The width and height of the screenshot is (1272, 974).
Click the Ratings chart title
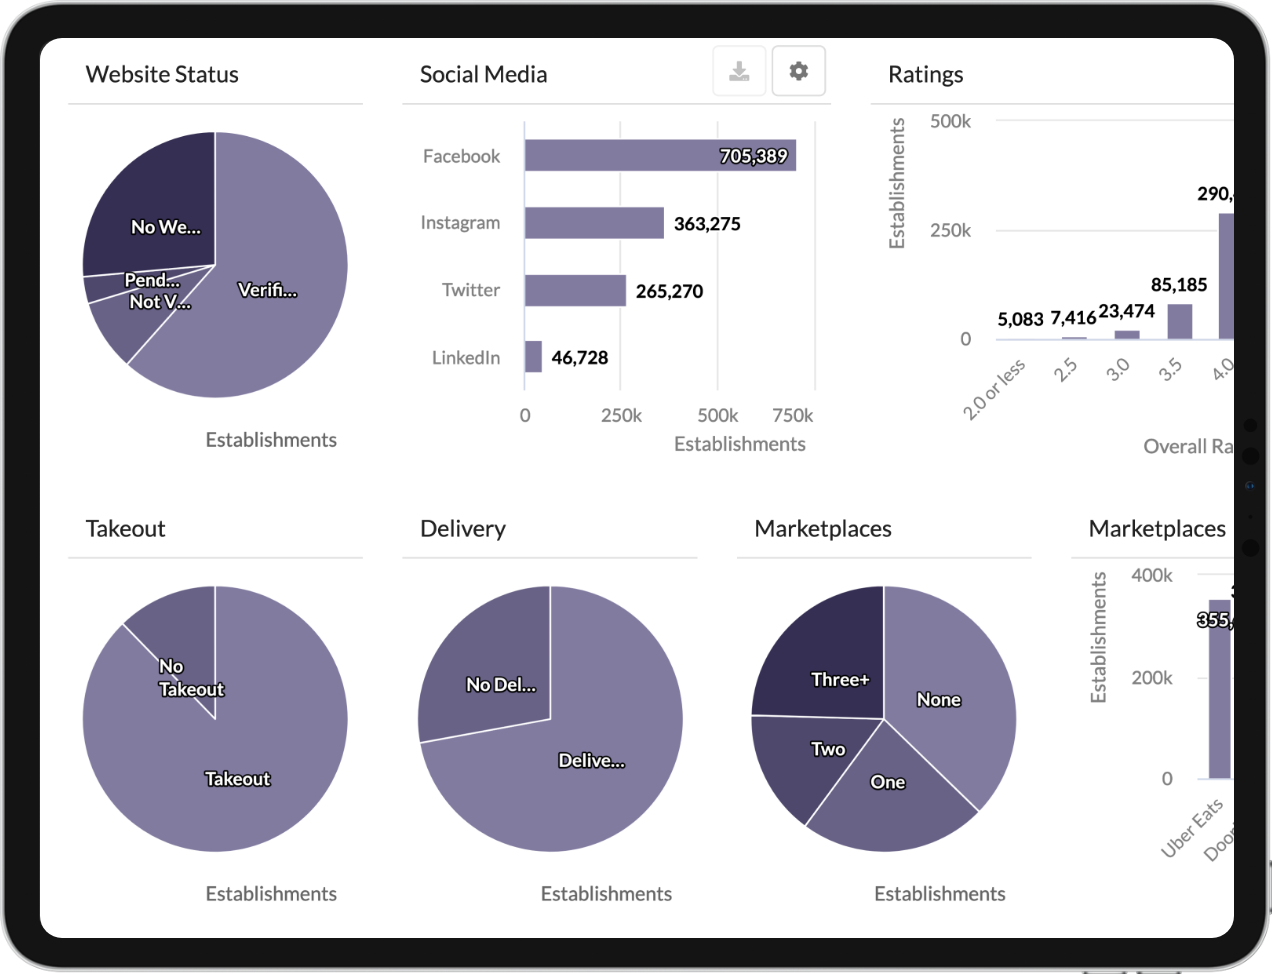click(x=925, y=74)
